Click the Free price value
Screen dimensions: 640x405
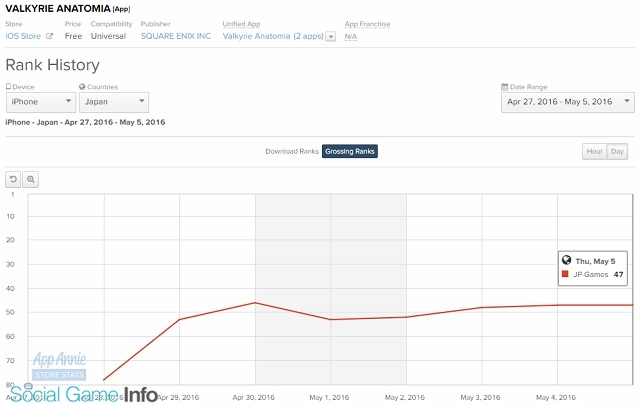click(73, 36)
